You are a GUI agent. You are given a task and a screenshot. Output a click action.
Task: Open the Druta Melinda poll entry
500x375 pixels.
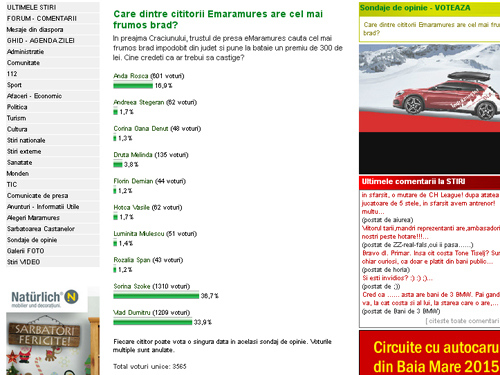point(133,155)
